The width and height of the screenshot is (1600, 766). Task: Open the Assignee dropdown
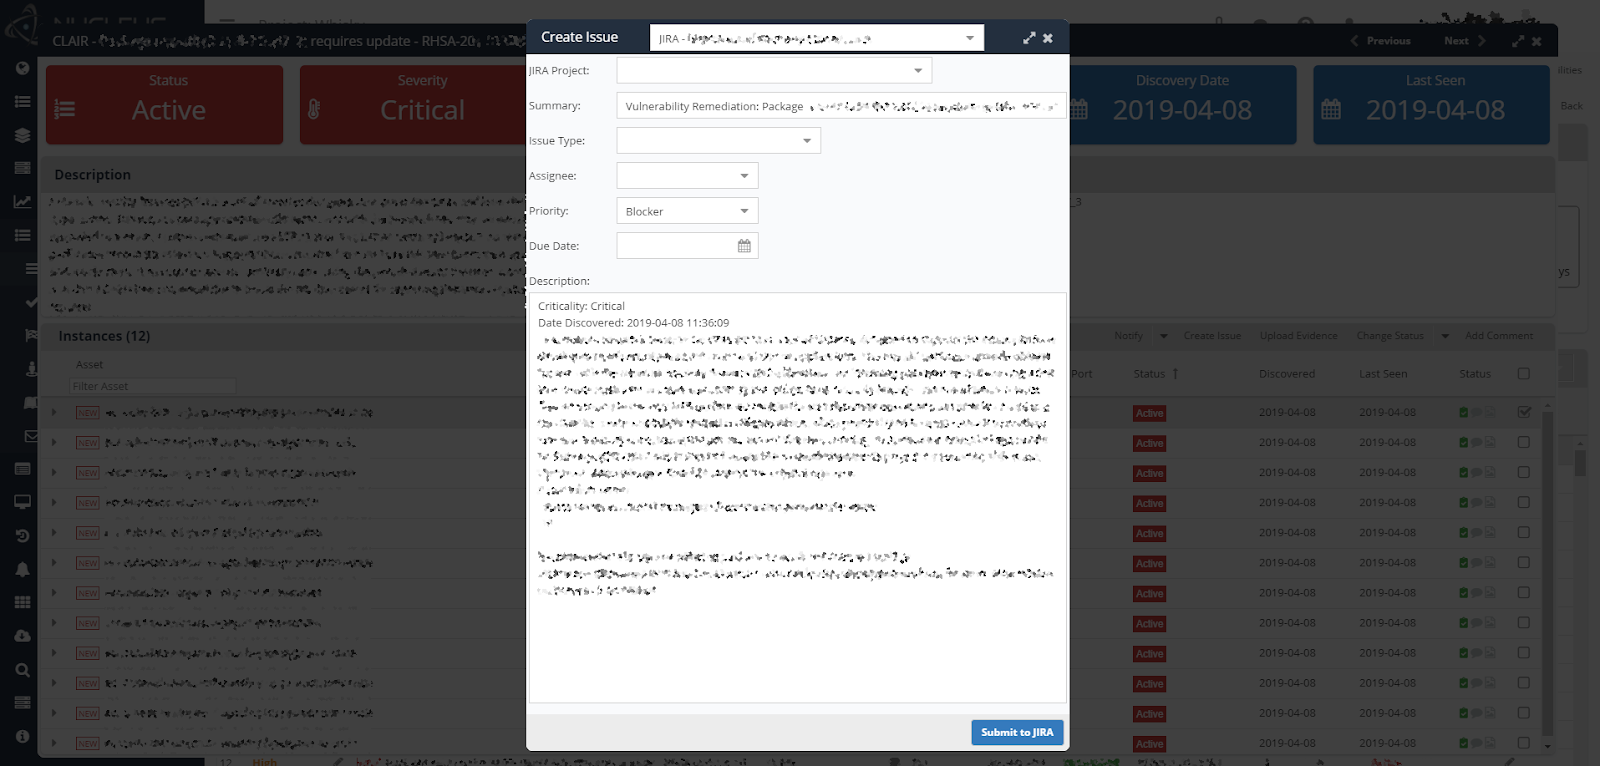(x=688, y=176)
